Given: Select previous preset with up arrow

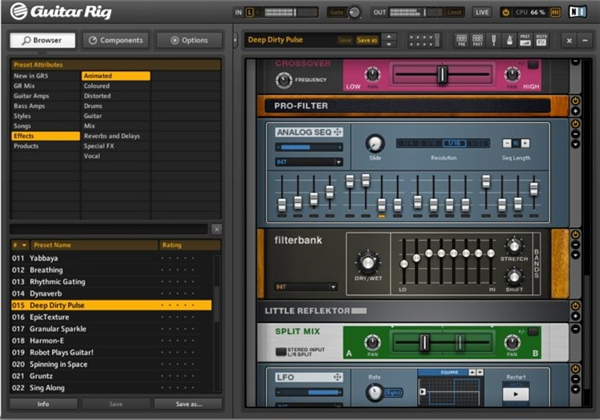Looking at the screenshot, I should (x=389, y=37).
